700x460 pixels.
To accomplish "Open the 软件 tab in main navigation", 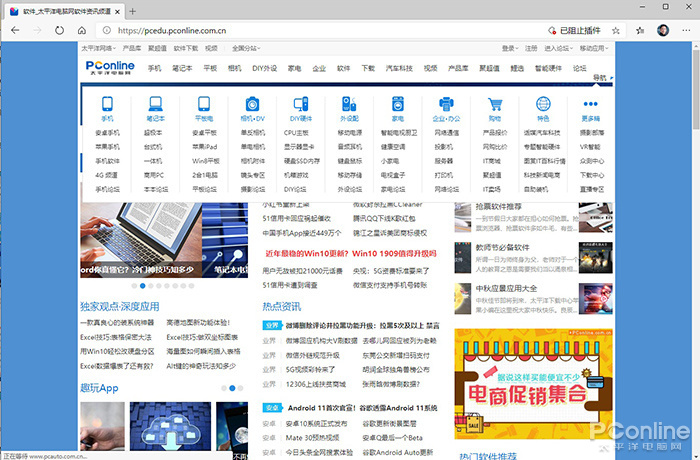I will 343,68.
